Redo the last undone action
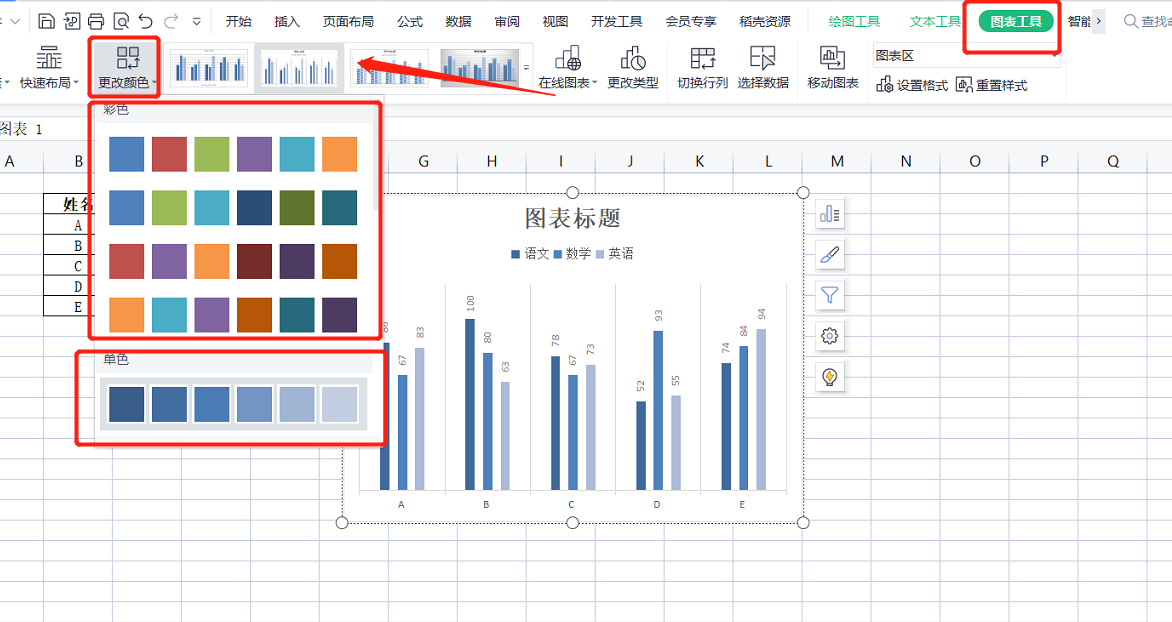Image resolution: width=1172 pixels, height=622 pixels. tap(171, 21)
